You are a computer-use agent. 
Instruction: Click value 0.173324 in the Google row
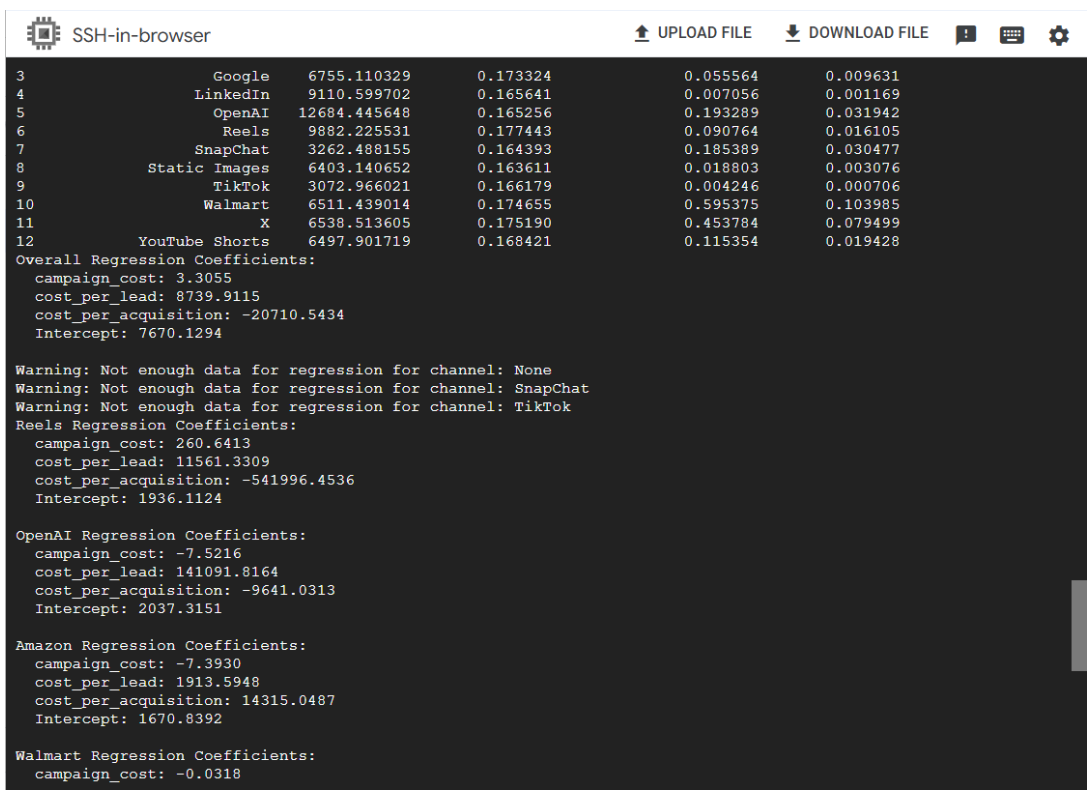point(514,76)
